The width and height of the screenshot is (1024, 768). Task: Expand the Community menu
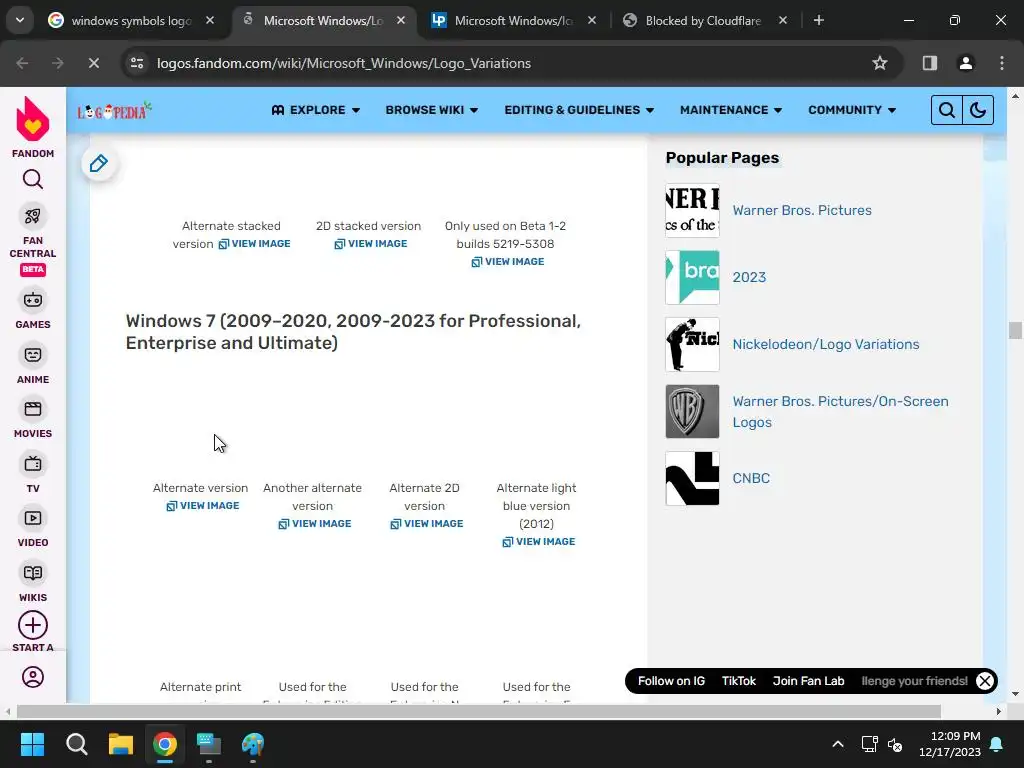click(x=852, y=110)
